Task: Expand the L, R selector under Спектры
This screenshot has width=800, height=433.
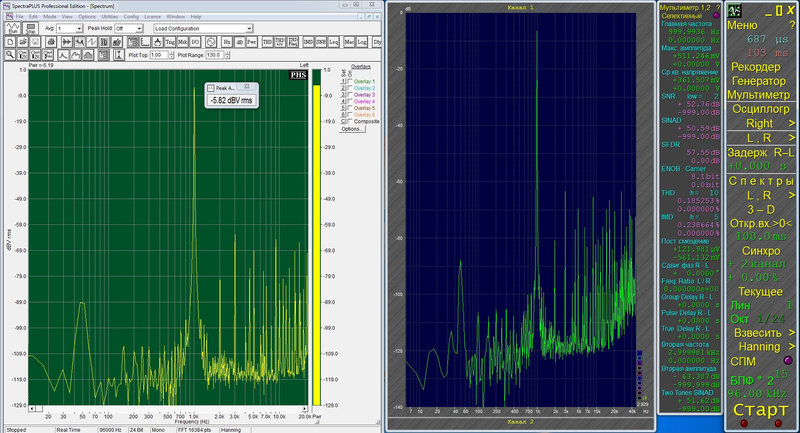Action: tap(791, 195)
